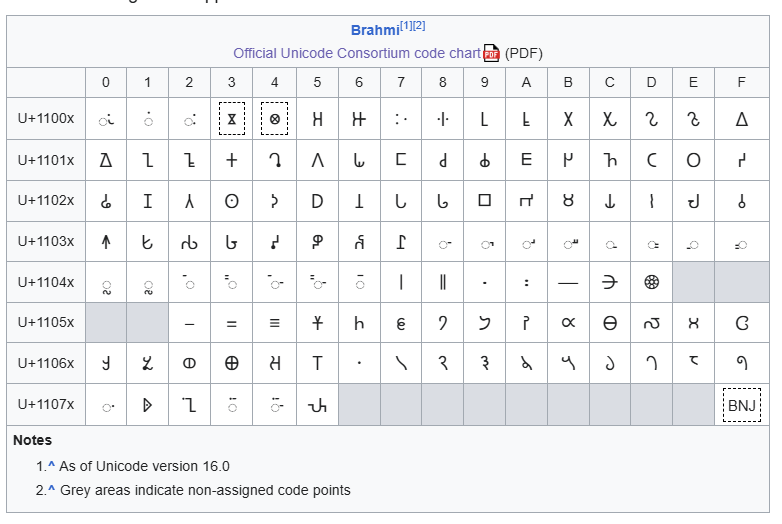The height and width of the screenshot is (524, 782).
Task: Jump back via caret of note 1
Action: tap(51, 466)
